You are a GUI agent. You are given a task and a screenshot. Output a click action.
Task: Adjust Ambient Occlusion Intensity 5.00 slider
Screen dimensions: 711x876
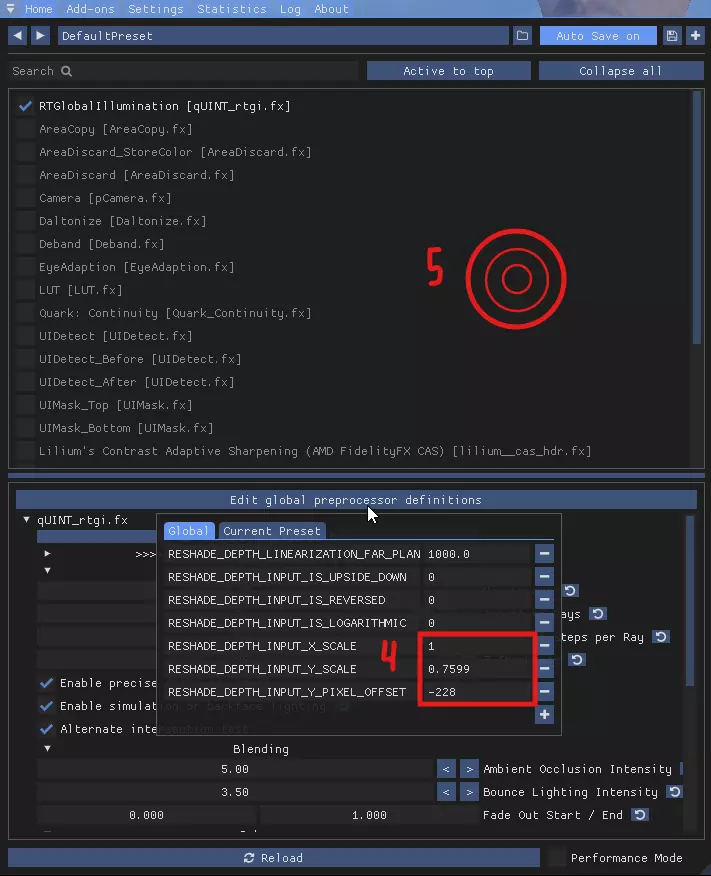click(x=235, y=769)
